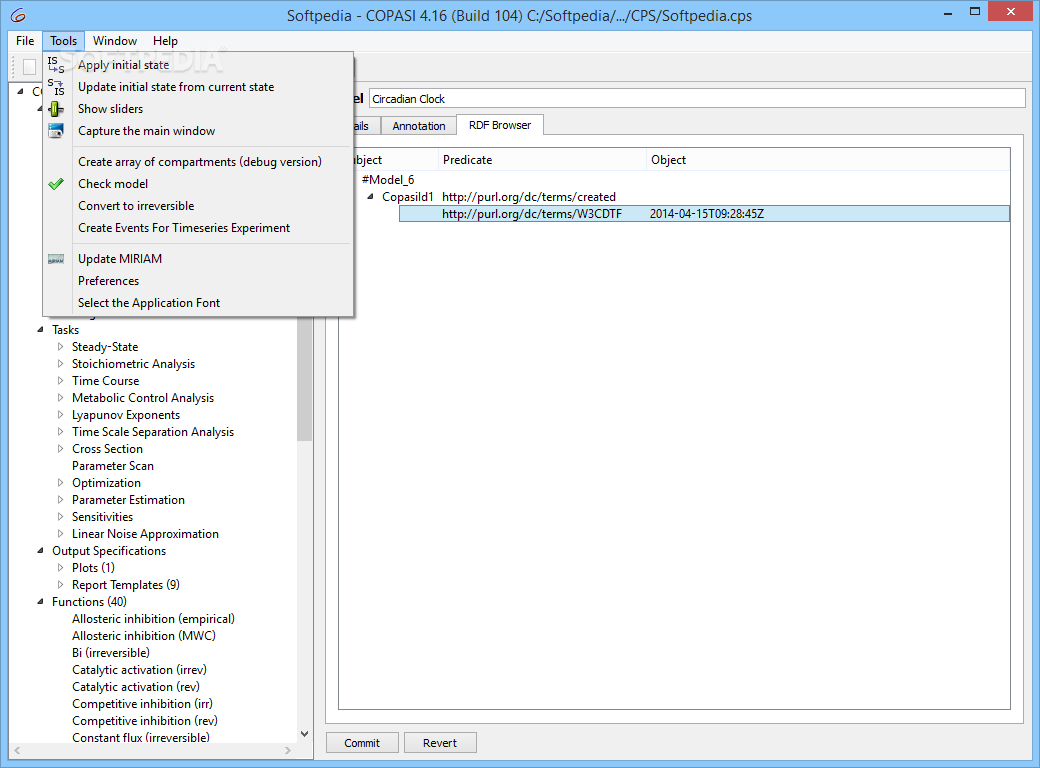Expand the Optimization task
The width and height of the screenshot is (1040, 768).
[60, 483]
